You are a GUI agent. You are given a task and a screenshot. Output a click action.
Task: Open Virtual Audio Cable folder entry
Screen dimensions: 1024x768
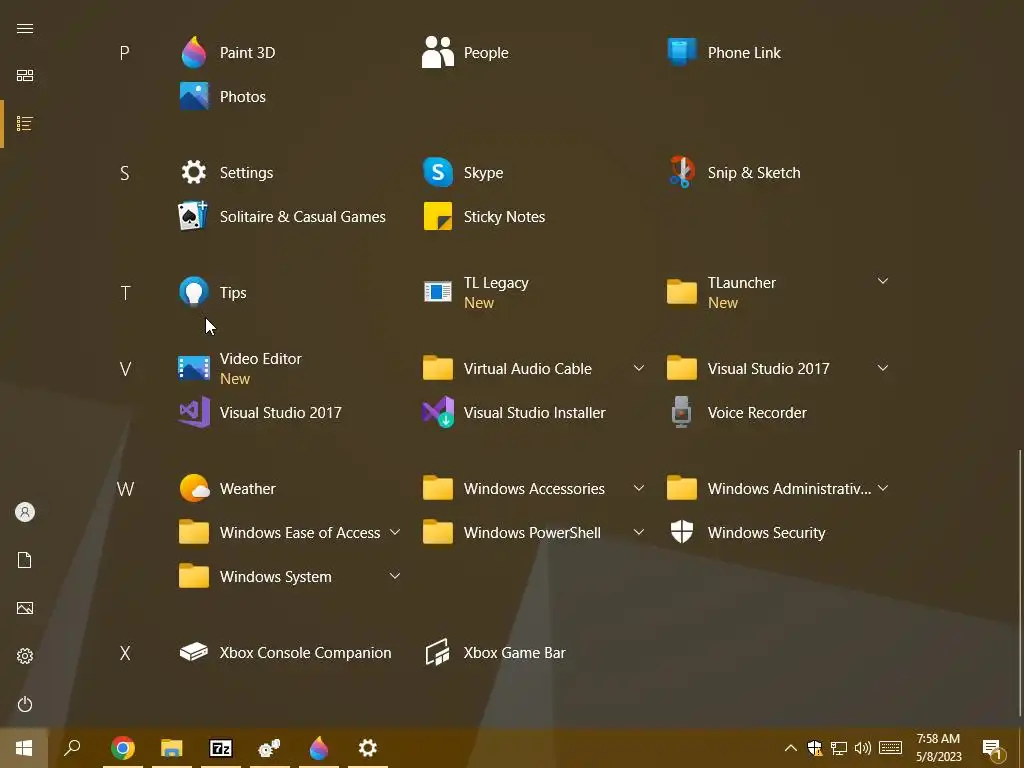tap(536, 368)
